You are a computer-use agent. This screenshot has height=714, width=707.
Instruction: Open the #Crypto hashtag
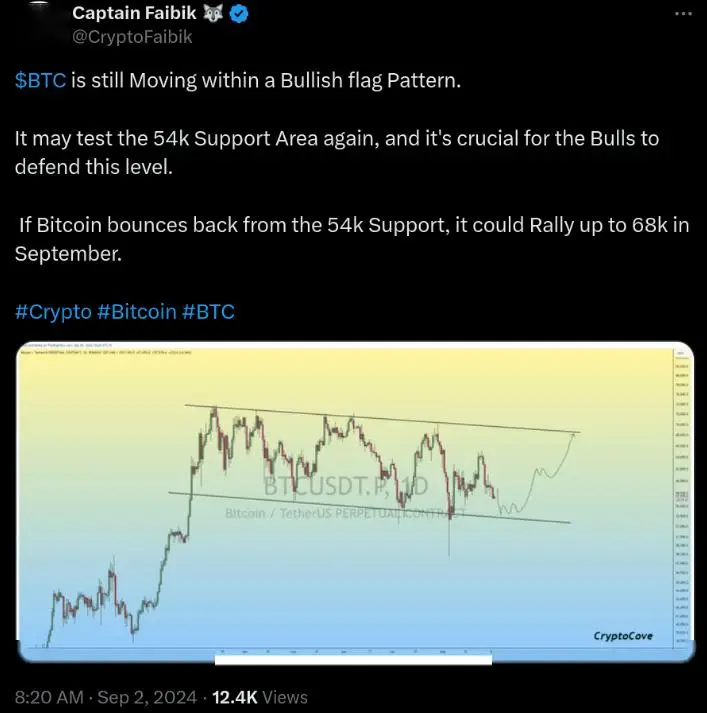53,312
